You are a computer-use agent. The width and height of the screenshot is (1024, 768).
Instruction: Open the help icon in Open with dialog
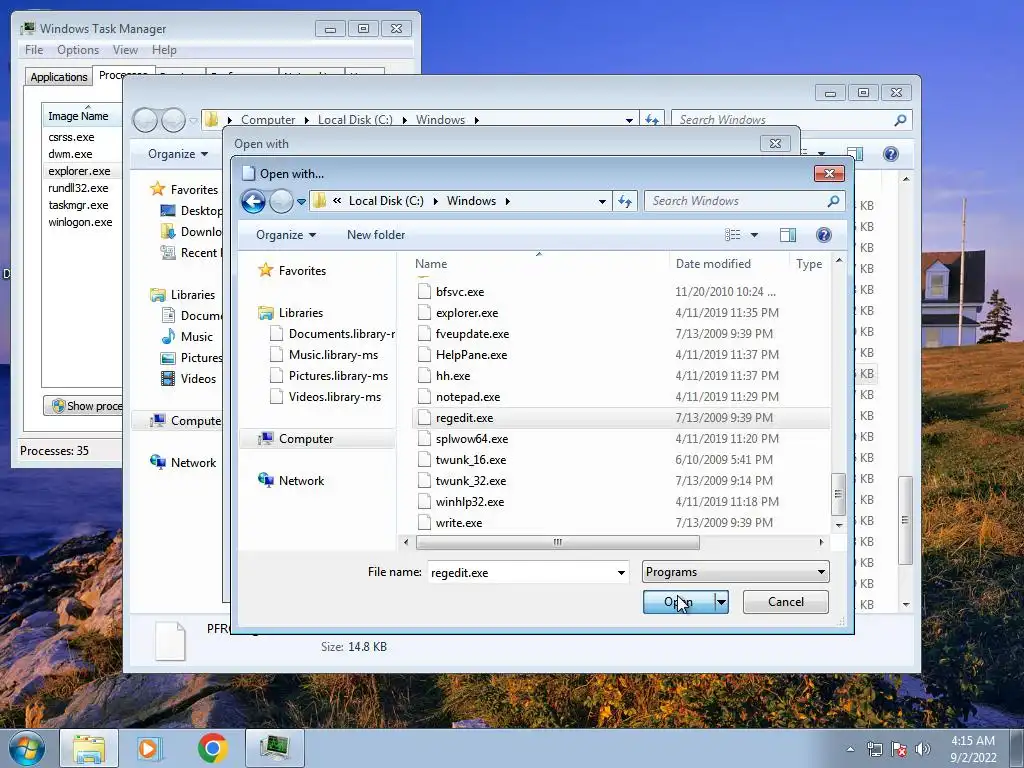(824, 234)
